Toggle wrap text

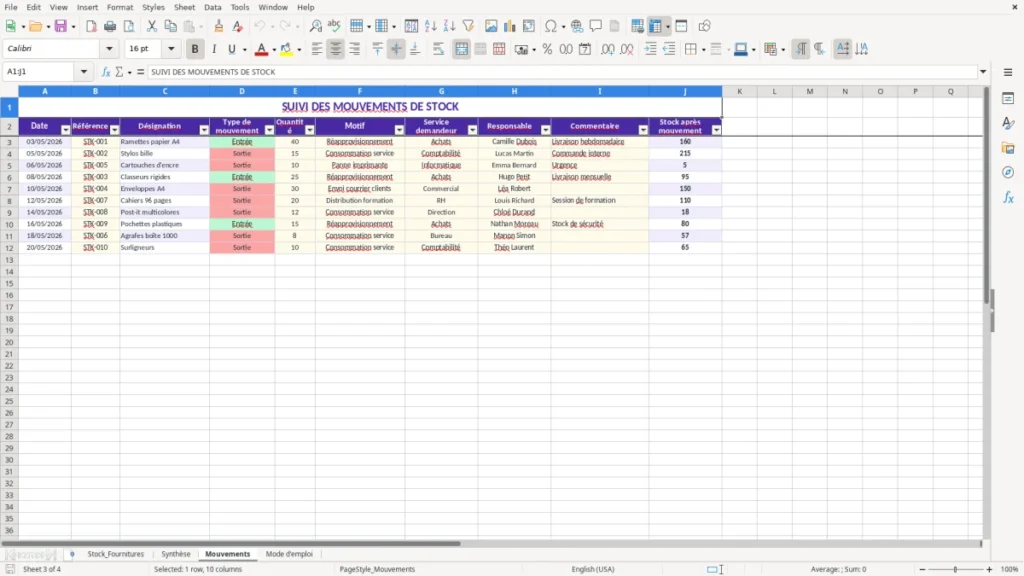point(438,49)
